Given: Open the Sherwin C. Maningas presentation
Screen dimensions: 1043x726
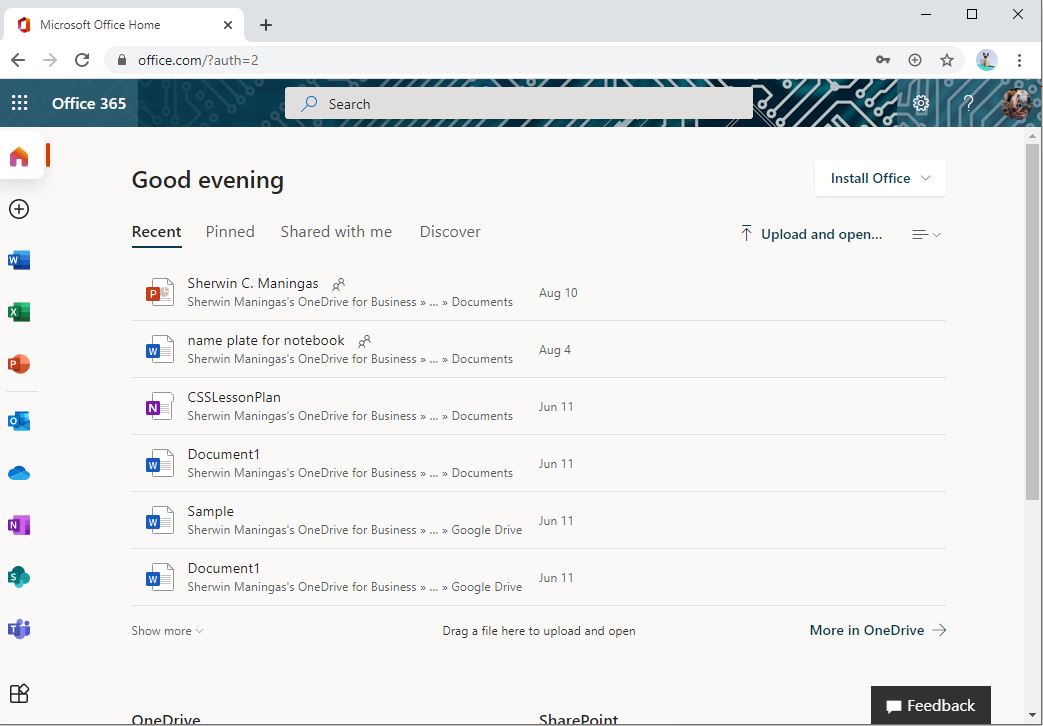Looking at the screenshot, I should click(253, 283).
